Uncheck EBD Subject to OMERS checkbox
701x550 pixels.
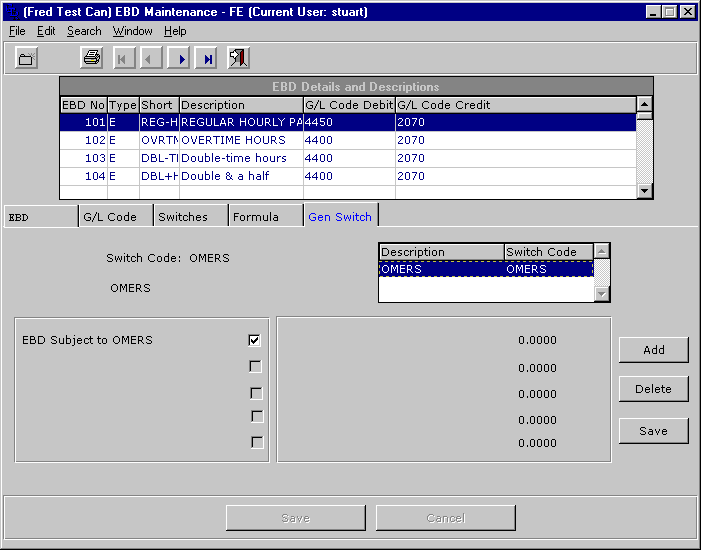(x=255, y=340)
